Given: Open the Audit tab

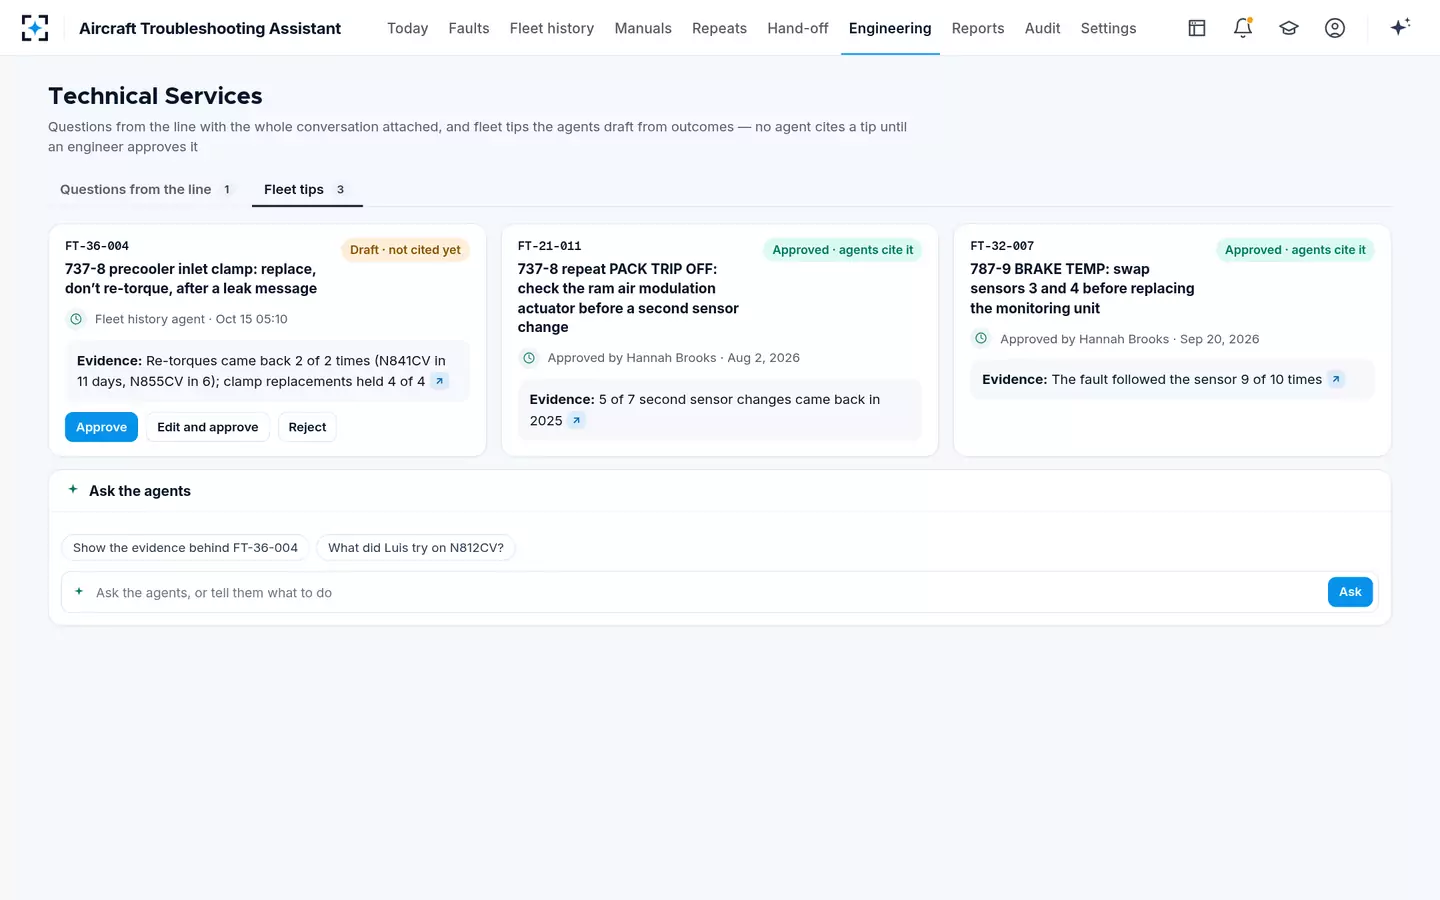Looking at the screenshot, I should [1042, 28].
